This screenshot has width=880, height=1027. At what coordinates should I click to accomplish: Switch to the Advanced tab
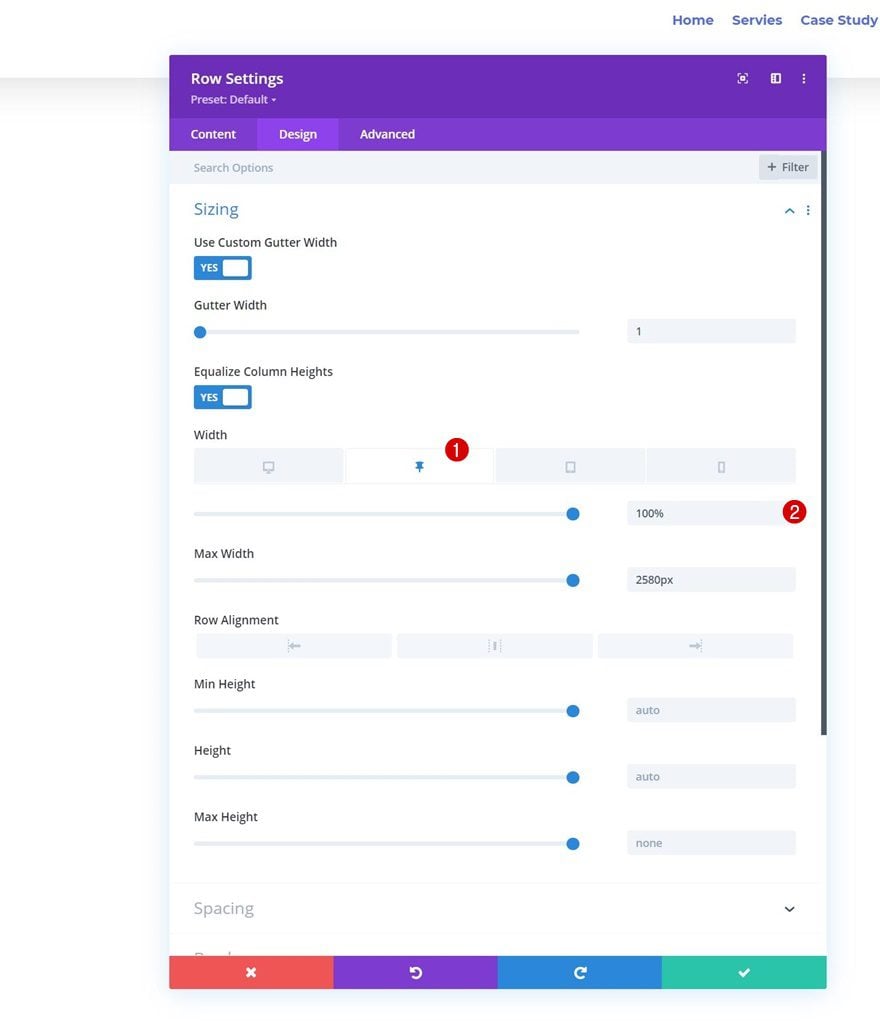click(x=387, y=134)
